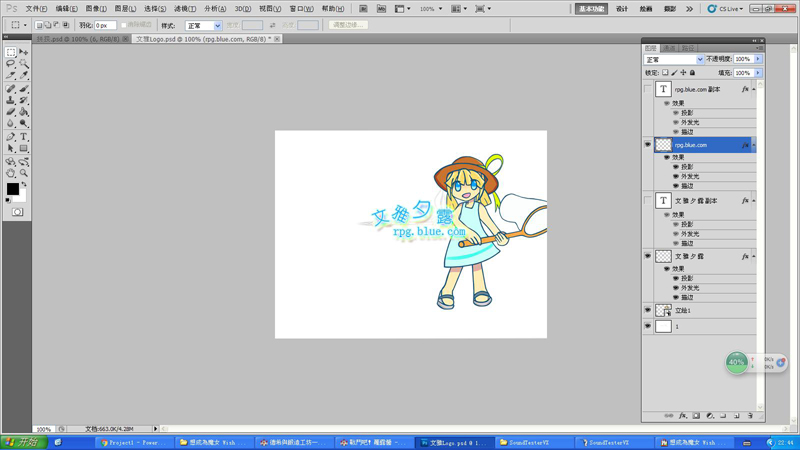This screenshot has height=450, width=800.
Task: Select the History Brush tool
Action: tap(23, 101)
